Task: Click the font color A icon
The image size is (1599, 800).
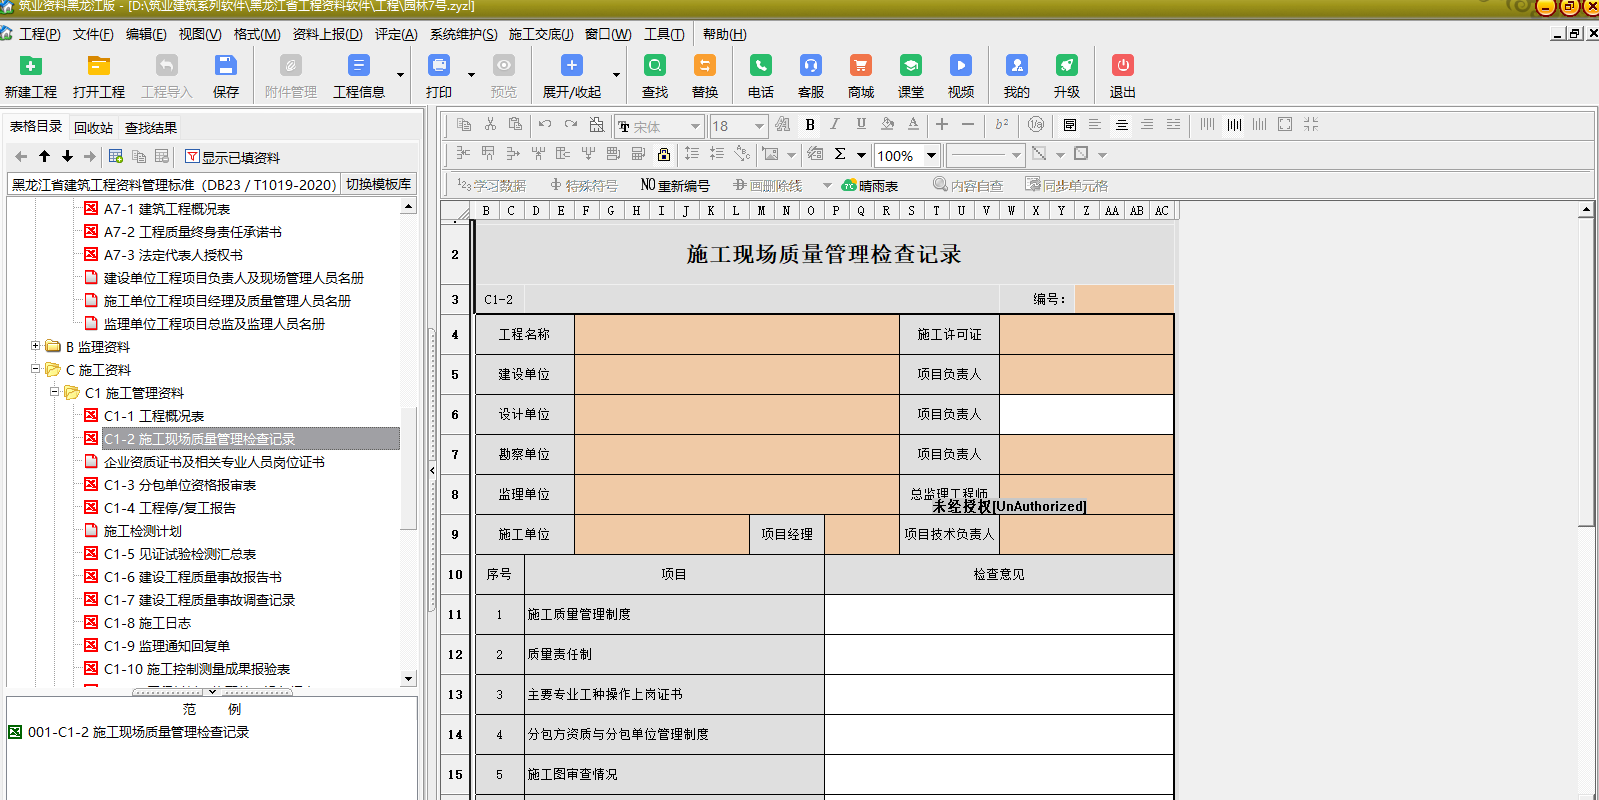Action: point(913,125)
